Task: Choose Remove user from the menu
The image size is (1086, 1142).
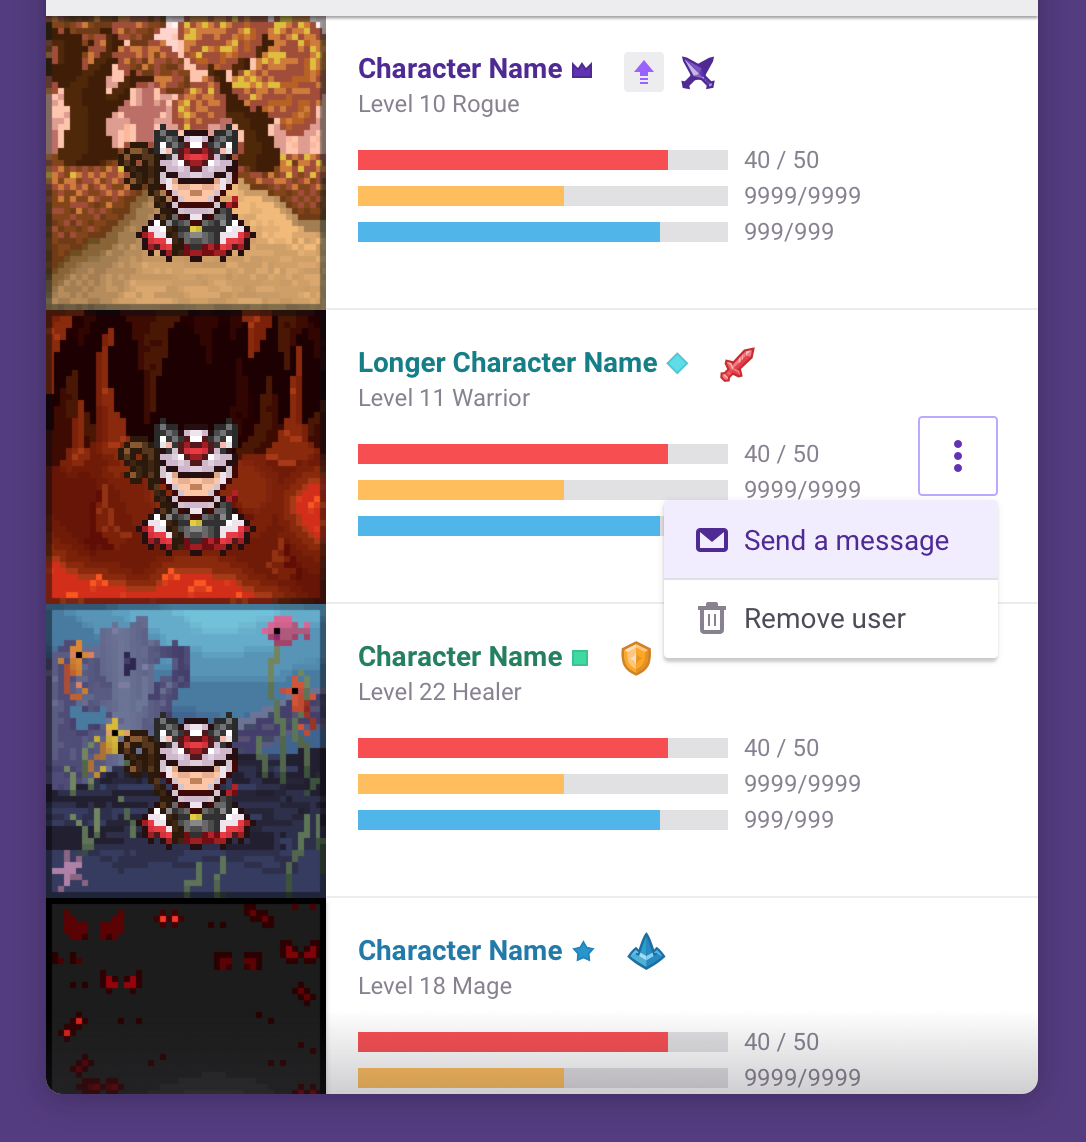Action: pyautogui.click(x=831, y=619)
